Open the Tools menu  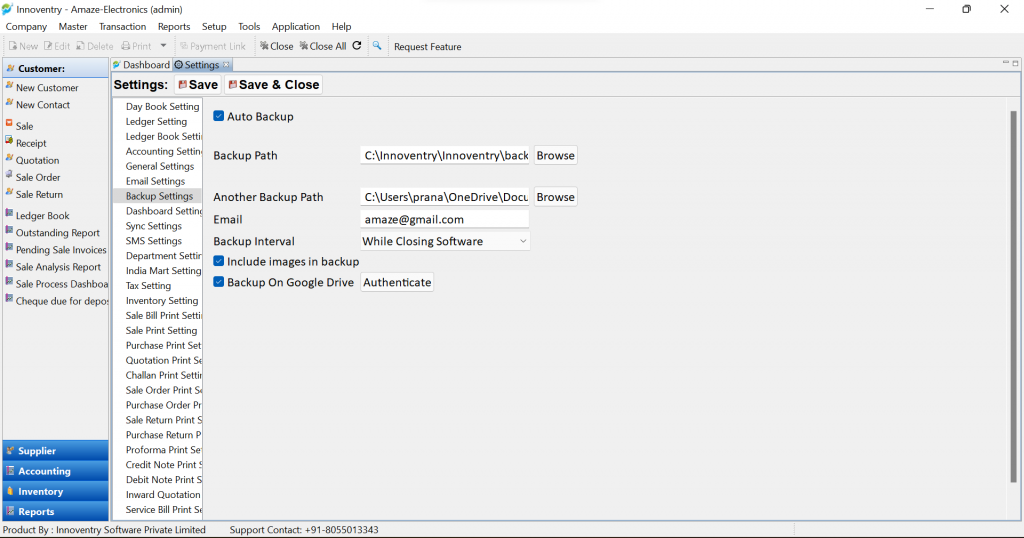coord(249,27)
